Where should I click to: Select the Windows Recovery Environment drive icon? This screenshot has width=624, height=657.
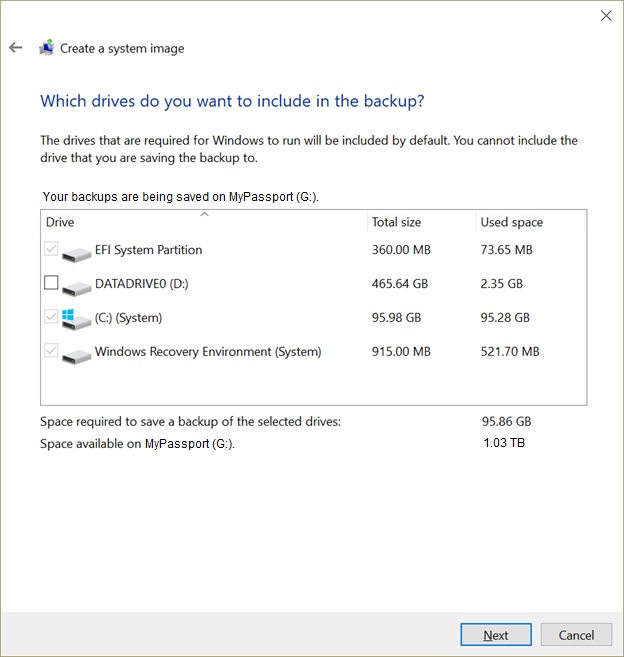point(76,356)
